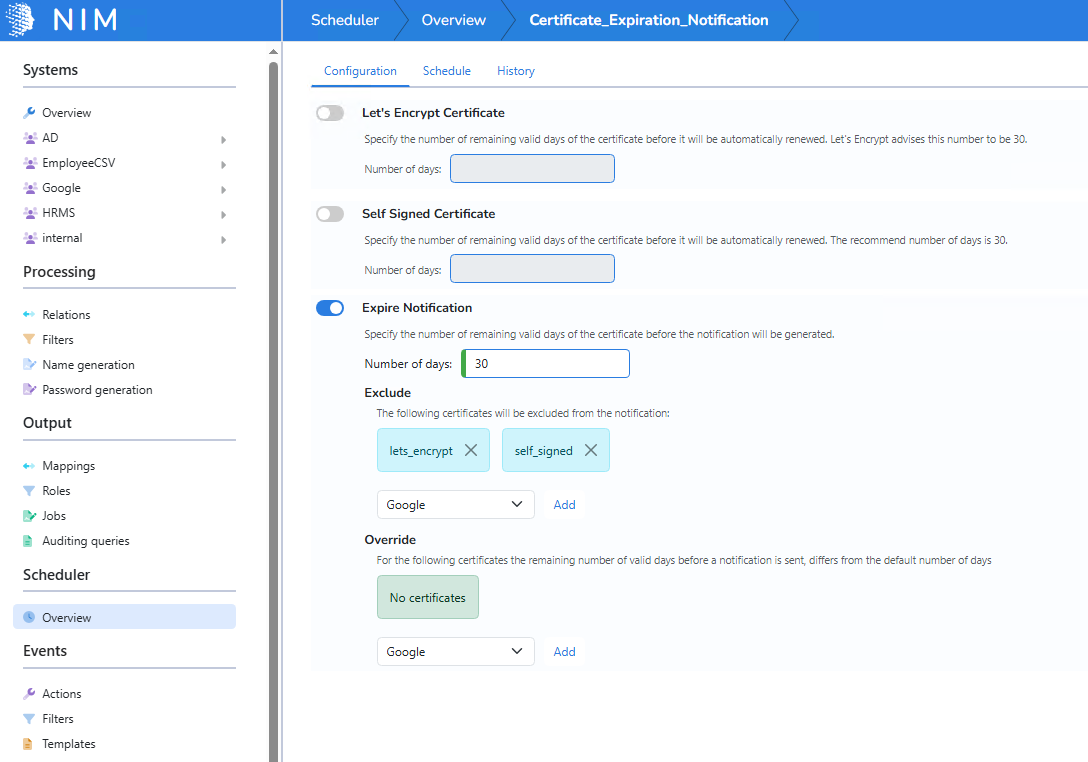Click the Jobs icon in Output

coord(29,516)
